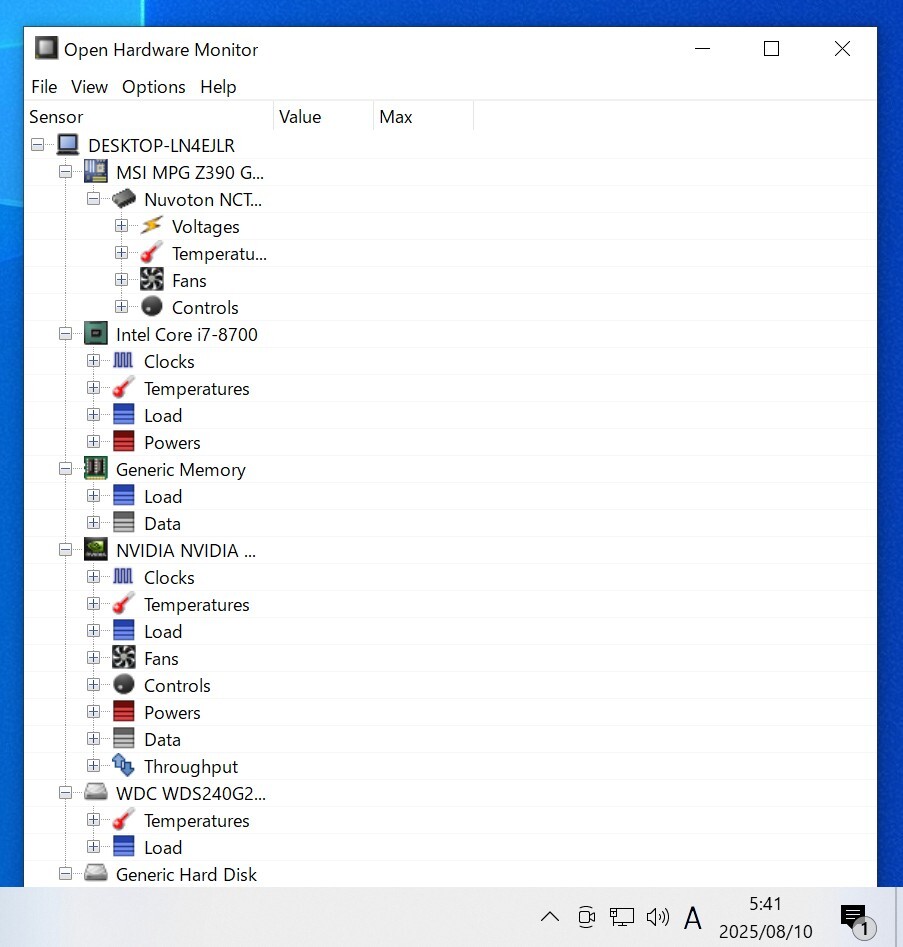Open the clock showing 5:41
The height and width of the screenshot is (947, 903).
point(765,917)
